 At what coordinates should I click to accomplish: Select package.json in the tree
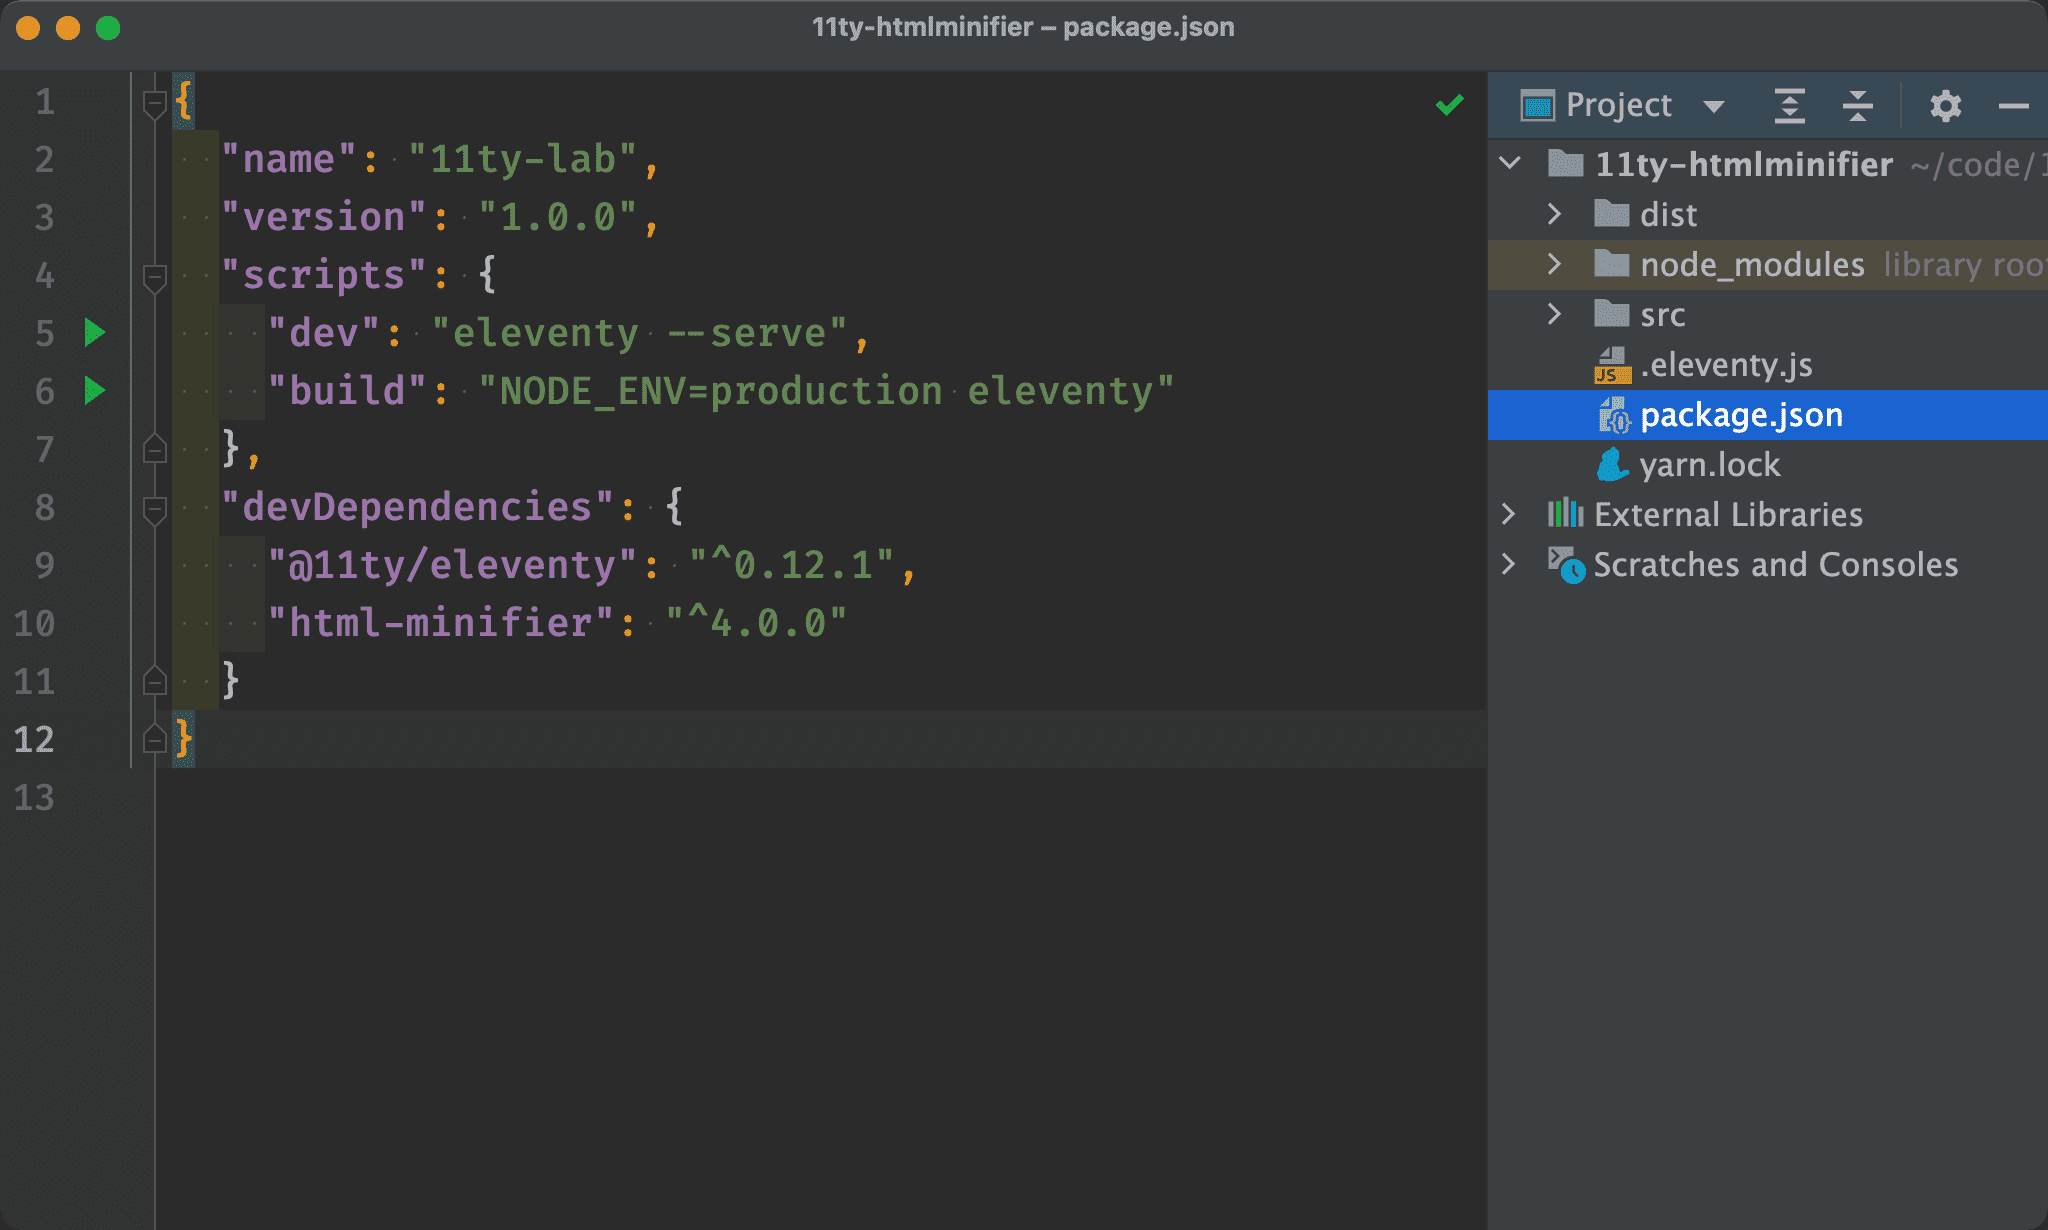pyautogui.click(x=1741, y=415)
